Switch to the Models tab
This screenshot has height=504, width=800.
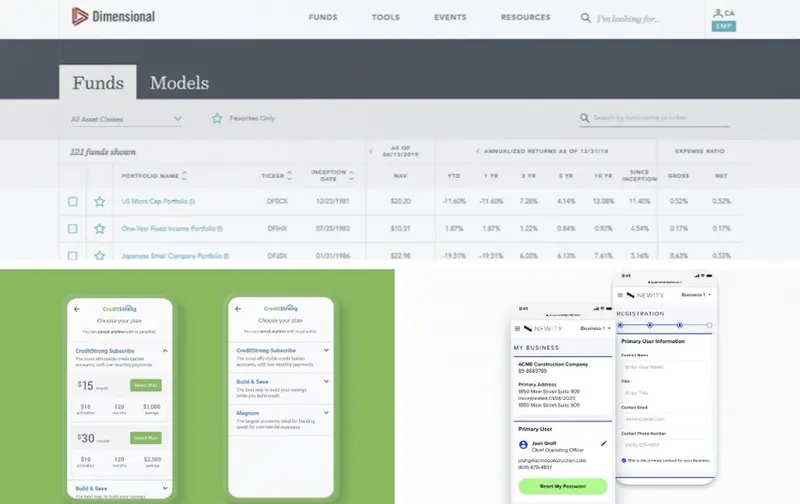click(179, 83)
